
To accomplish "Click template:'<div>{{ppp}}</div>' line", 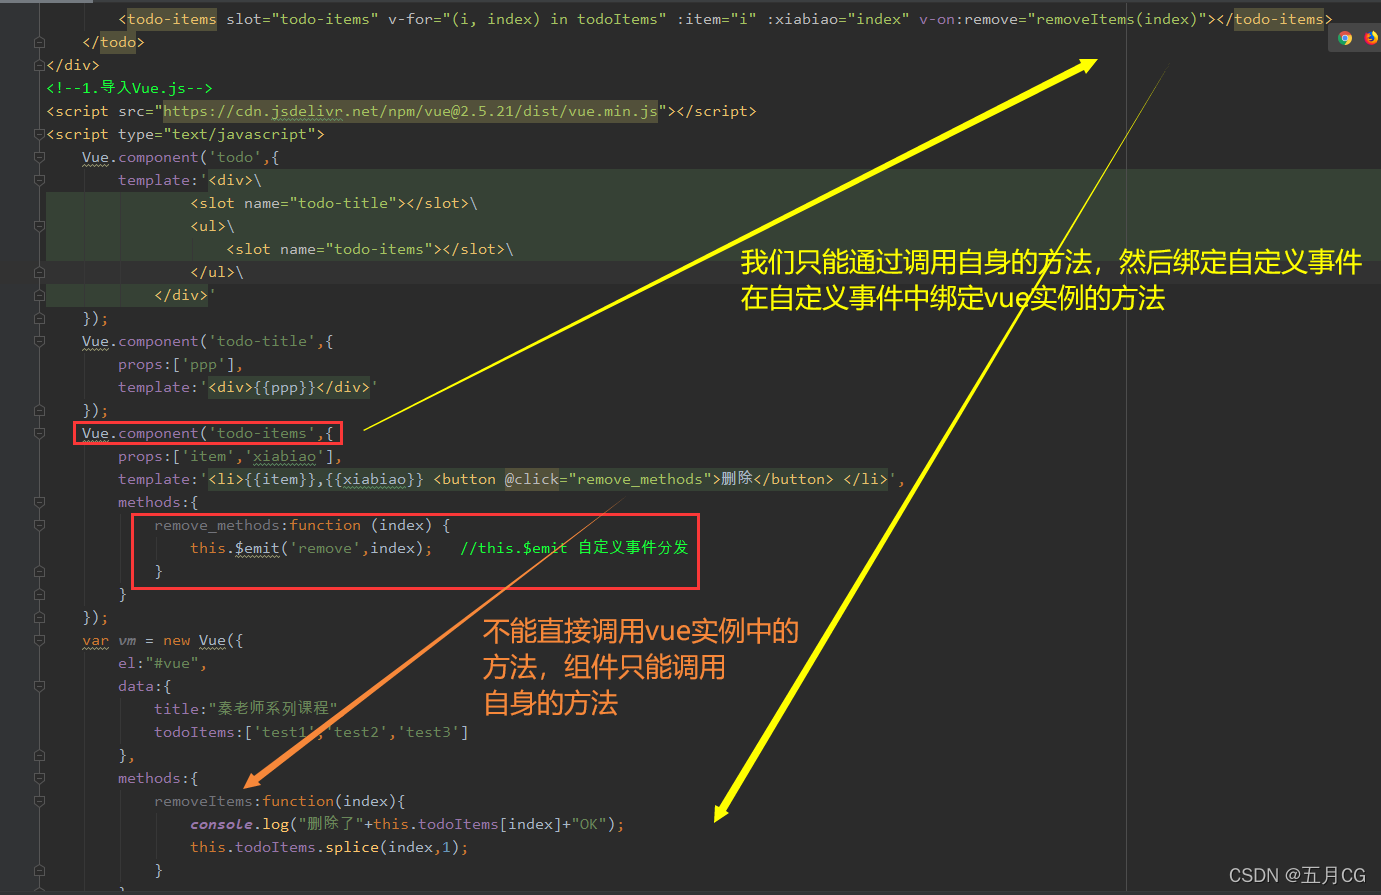I will click(248, 387).
